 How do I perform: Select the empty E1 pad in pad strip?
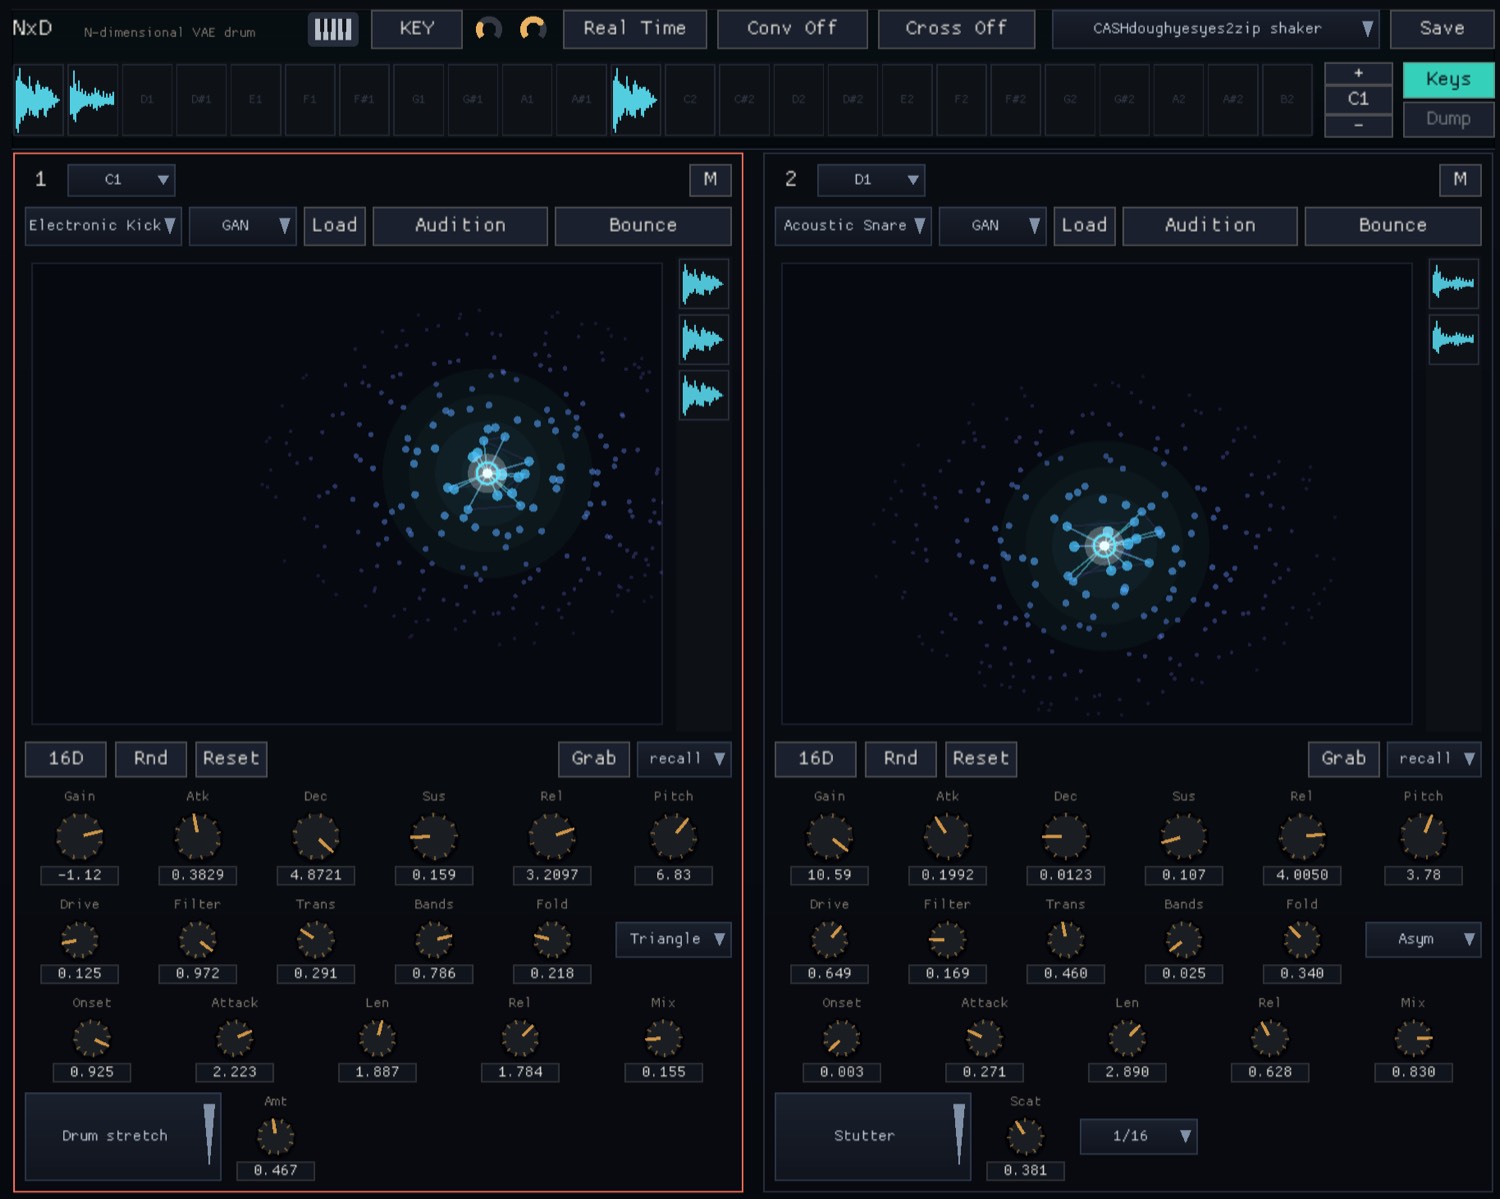pos(255,99)
